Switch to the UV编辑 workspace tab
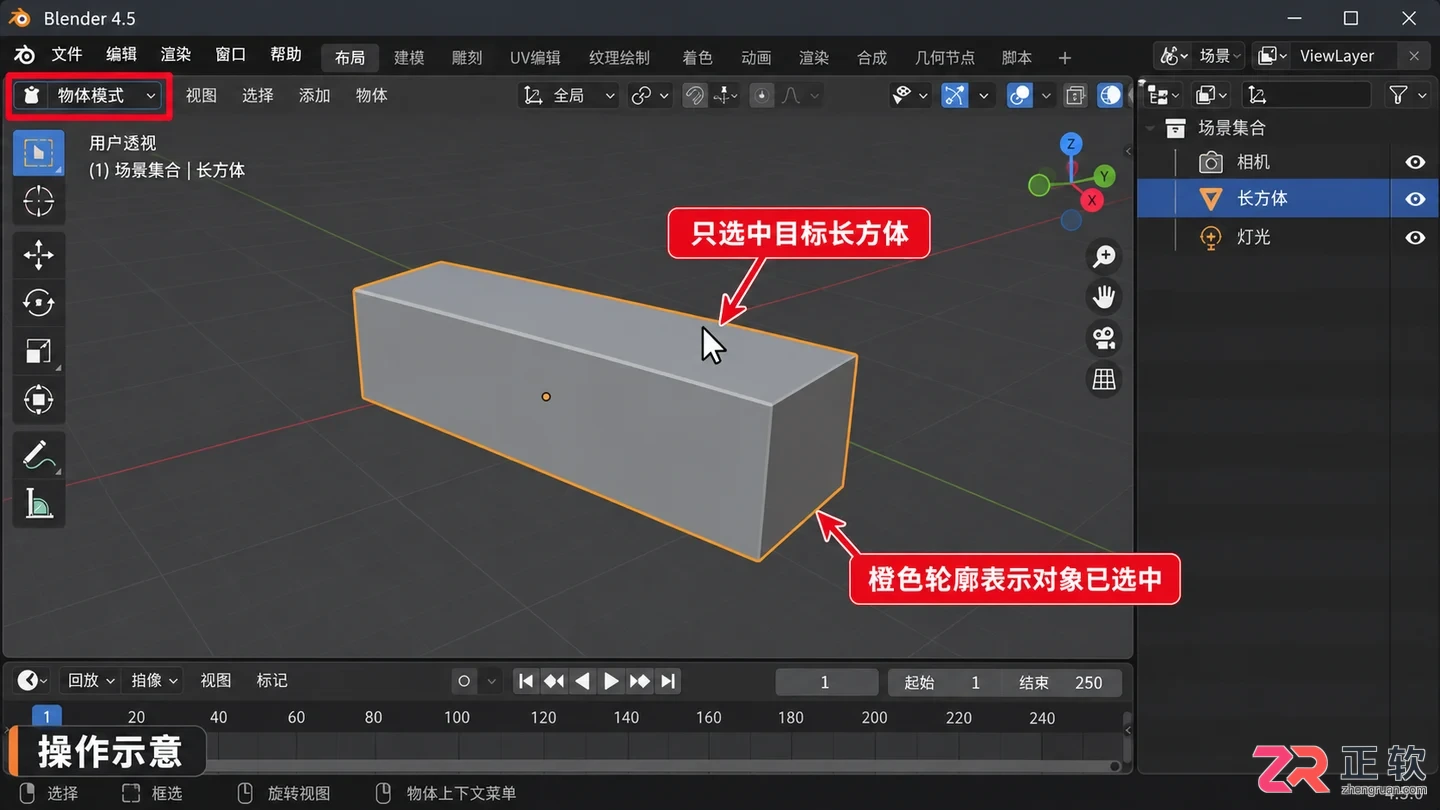The height and width of the screenshot is (810, 1440). (535, 58)
